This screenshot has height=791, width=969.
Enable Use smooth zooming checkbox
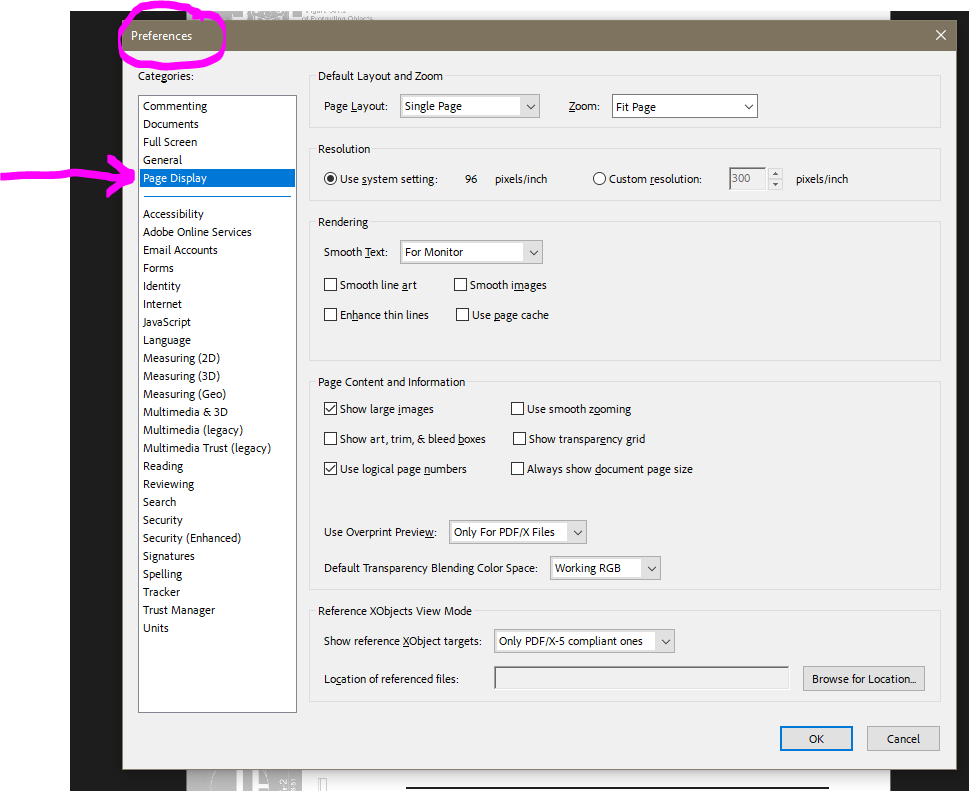[x=517, y=408]
